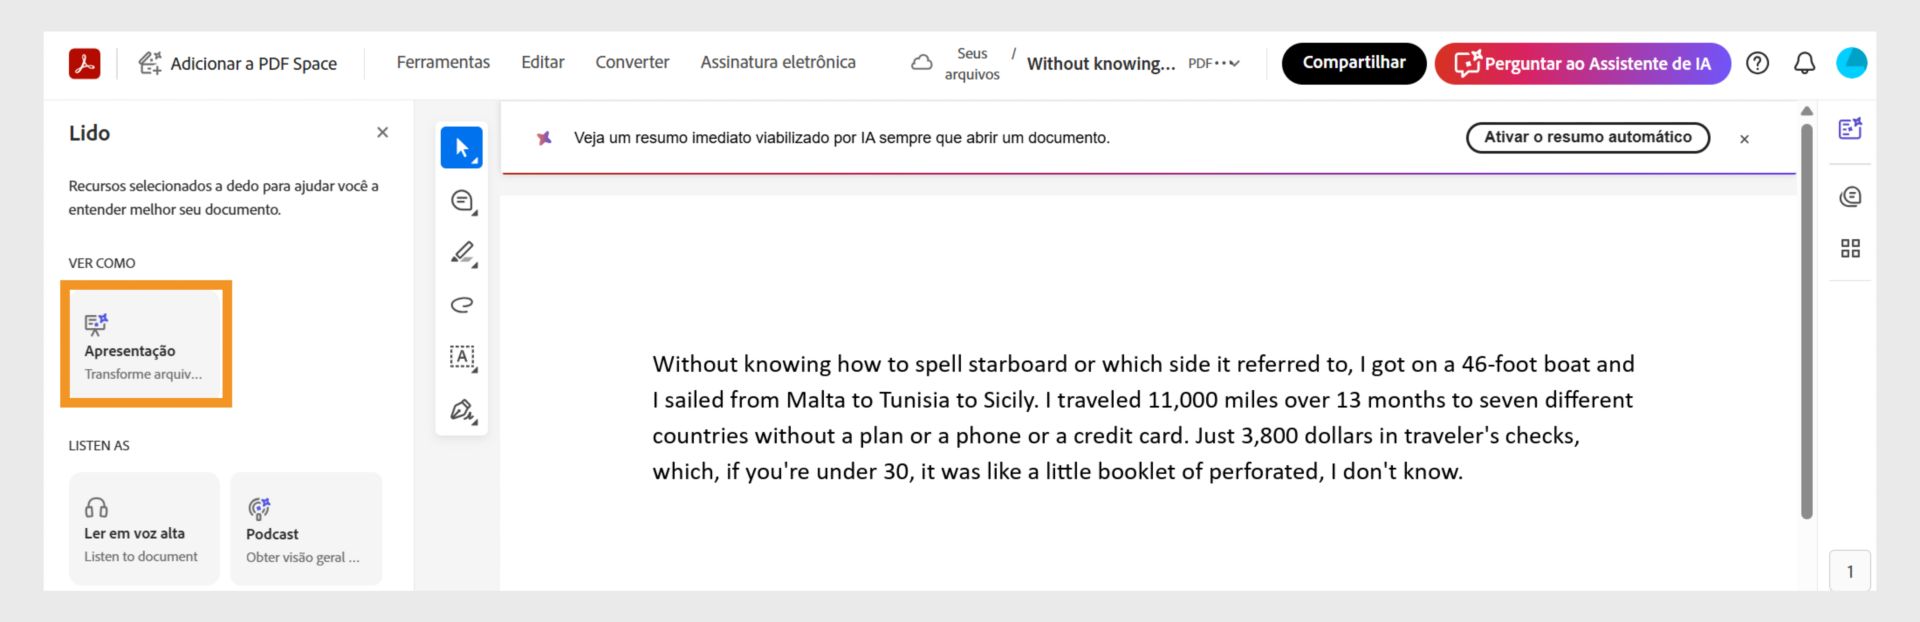
Task: Start Ler em voz alta
Action: 144,528
